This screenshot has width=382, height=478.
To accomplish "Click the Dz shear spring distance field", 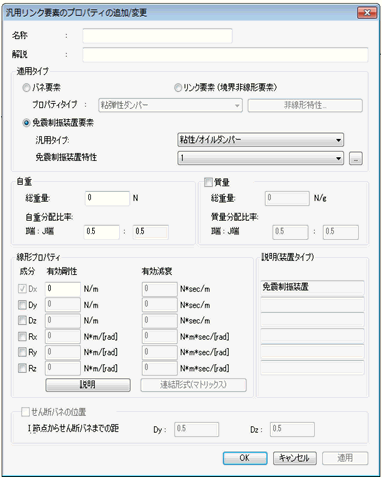I will coord(292,429).
